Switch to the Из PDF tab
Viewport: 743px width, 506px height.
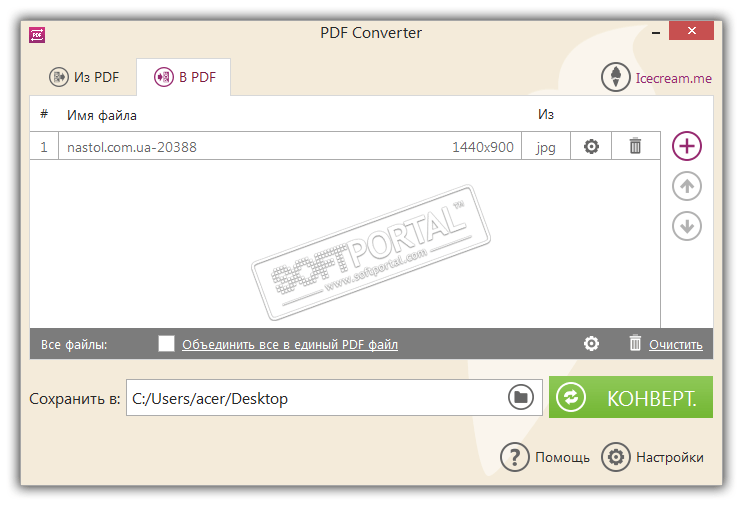click(x=84, y=77)
